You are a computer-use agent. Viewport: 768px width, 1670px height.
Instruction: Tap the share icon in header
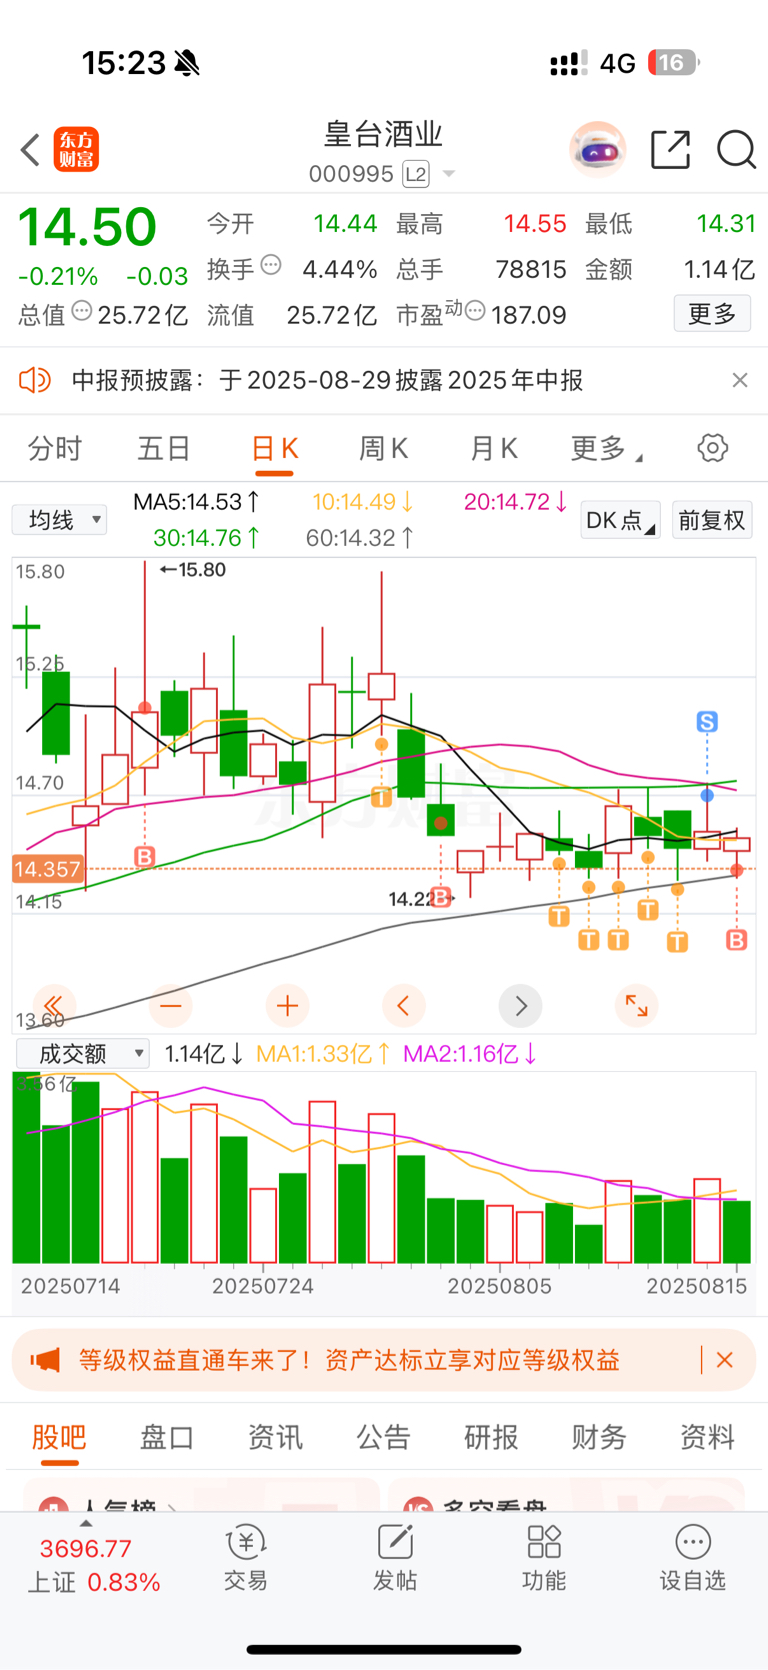click(670, 150)
